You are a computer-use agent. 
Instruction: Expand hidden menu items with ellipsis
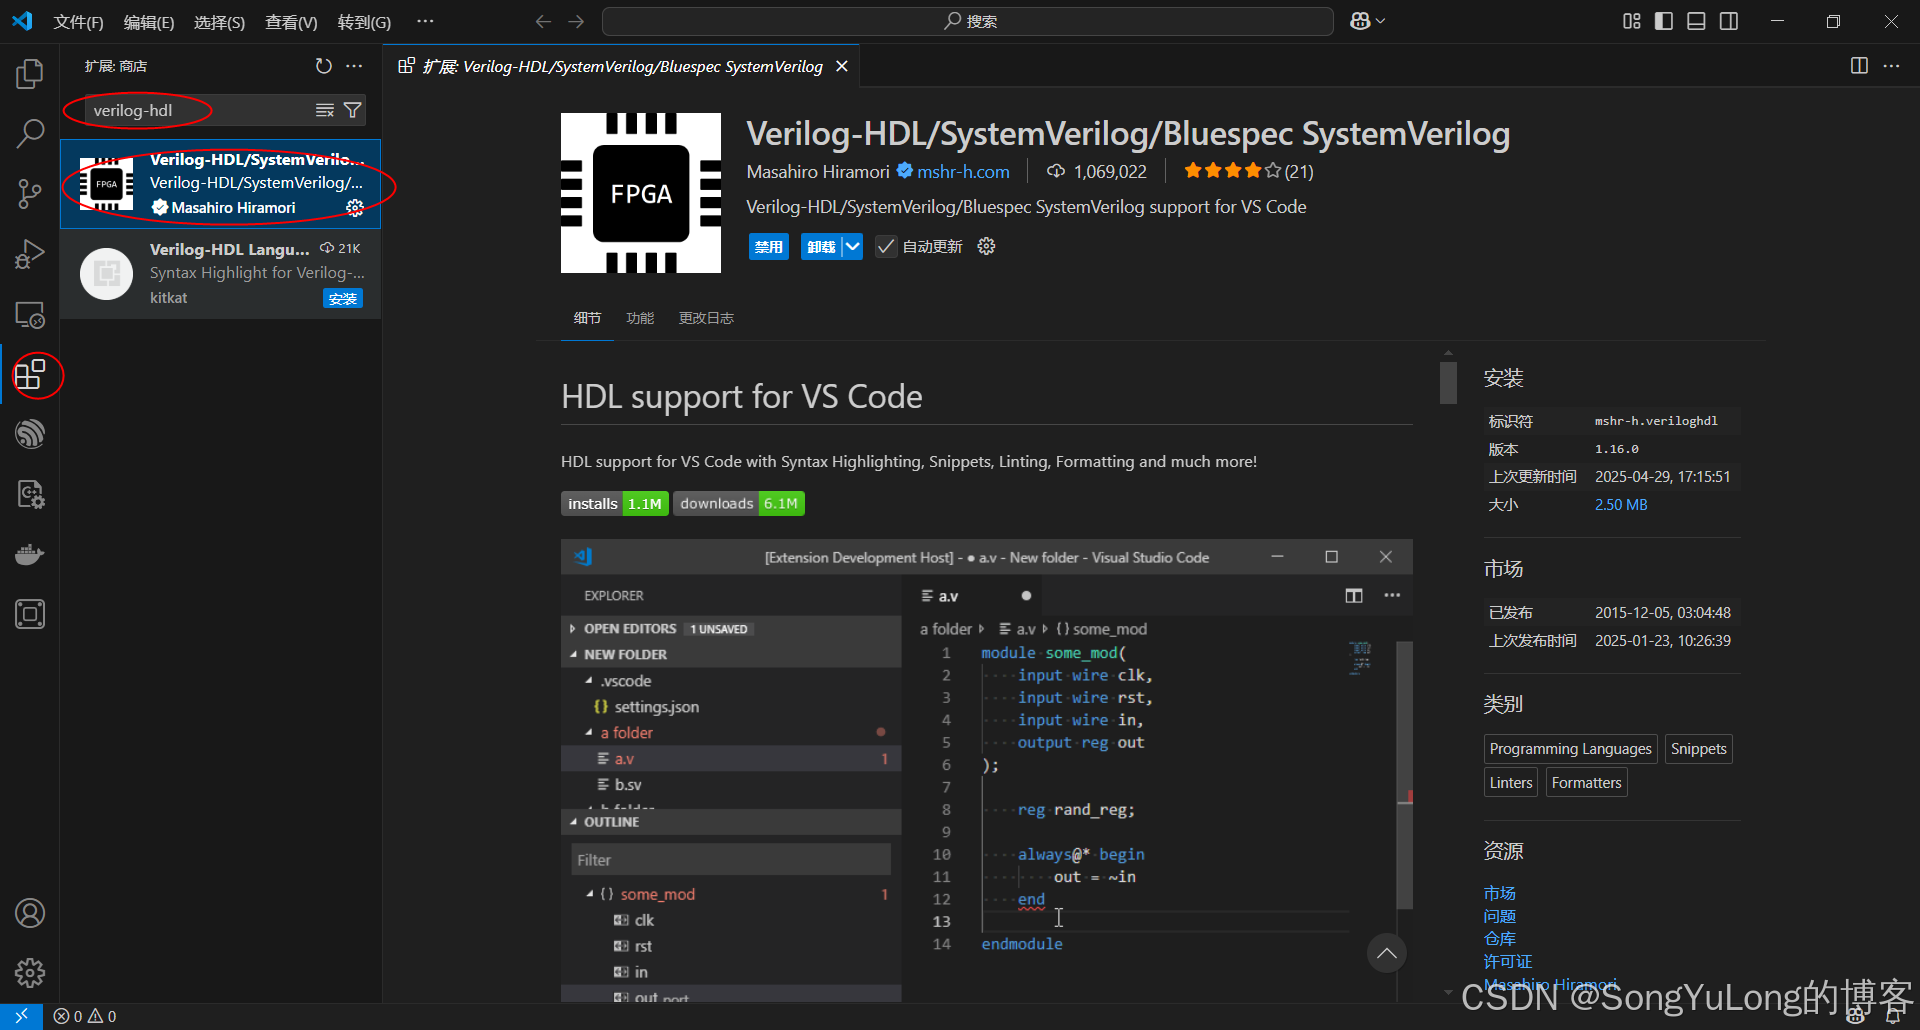425,21
